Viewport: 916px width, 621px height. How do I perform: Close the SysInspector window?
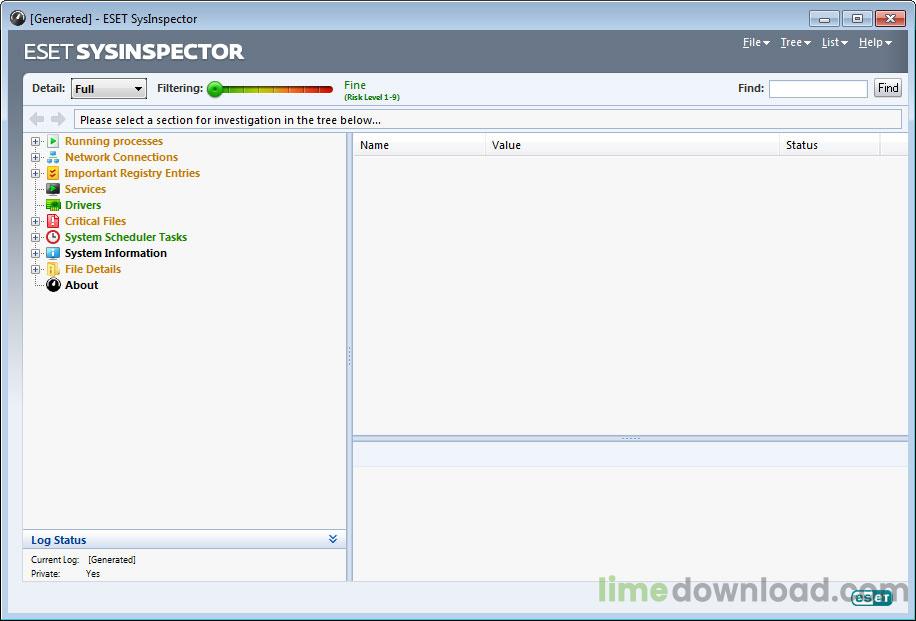pos(890,19)
